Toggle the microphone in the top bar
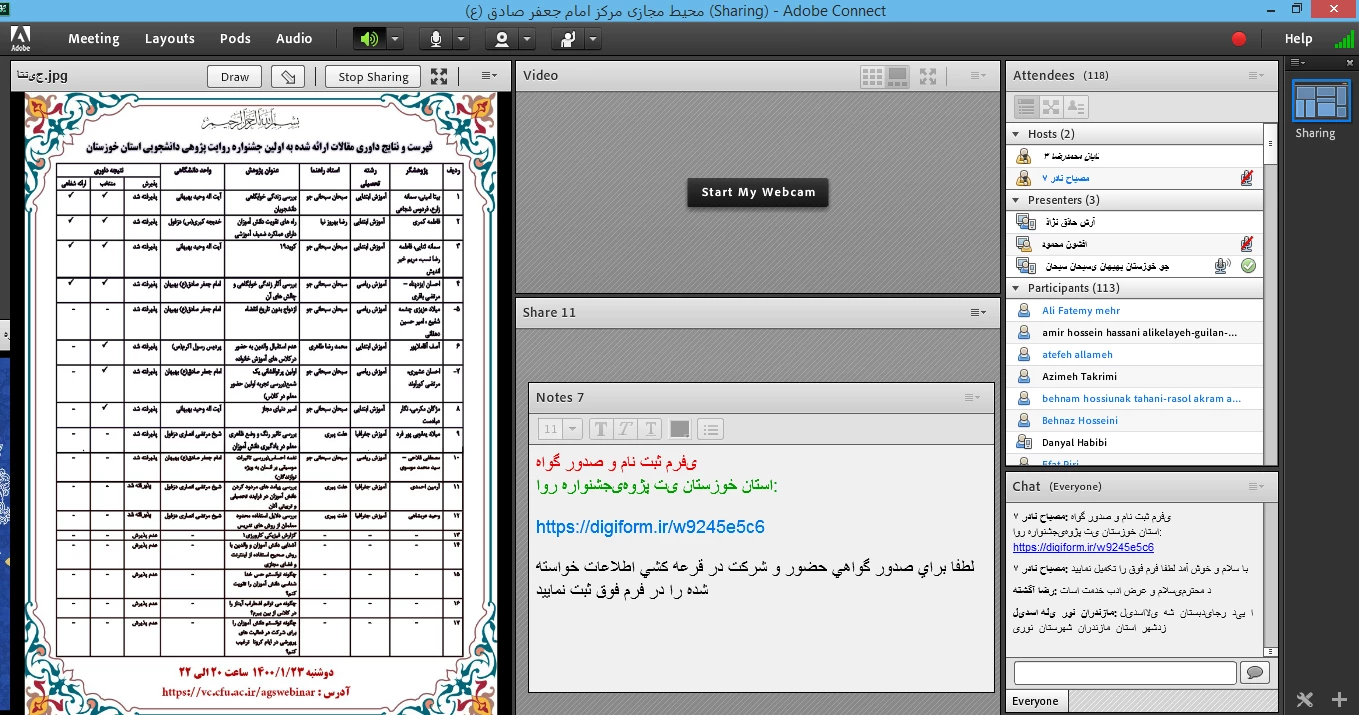This screenshot has height=715, width=1359. click(x=436, y=39)
